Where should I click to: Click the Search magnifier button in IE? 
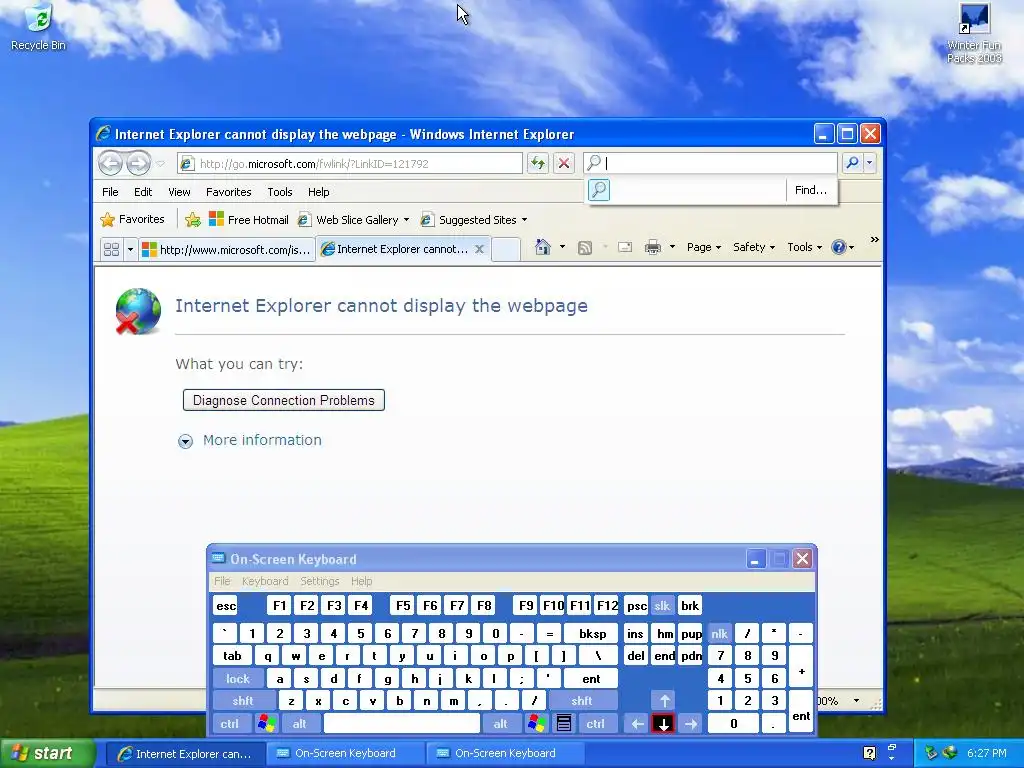[x=852, y=163]
